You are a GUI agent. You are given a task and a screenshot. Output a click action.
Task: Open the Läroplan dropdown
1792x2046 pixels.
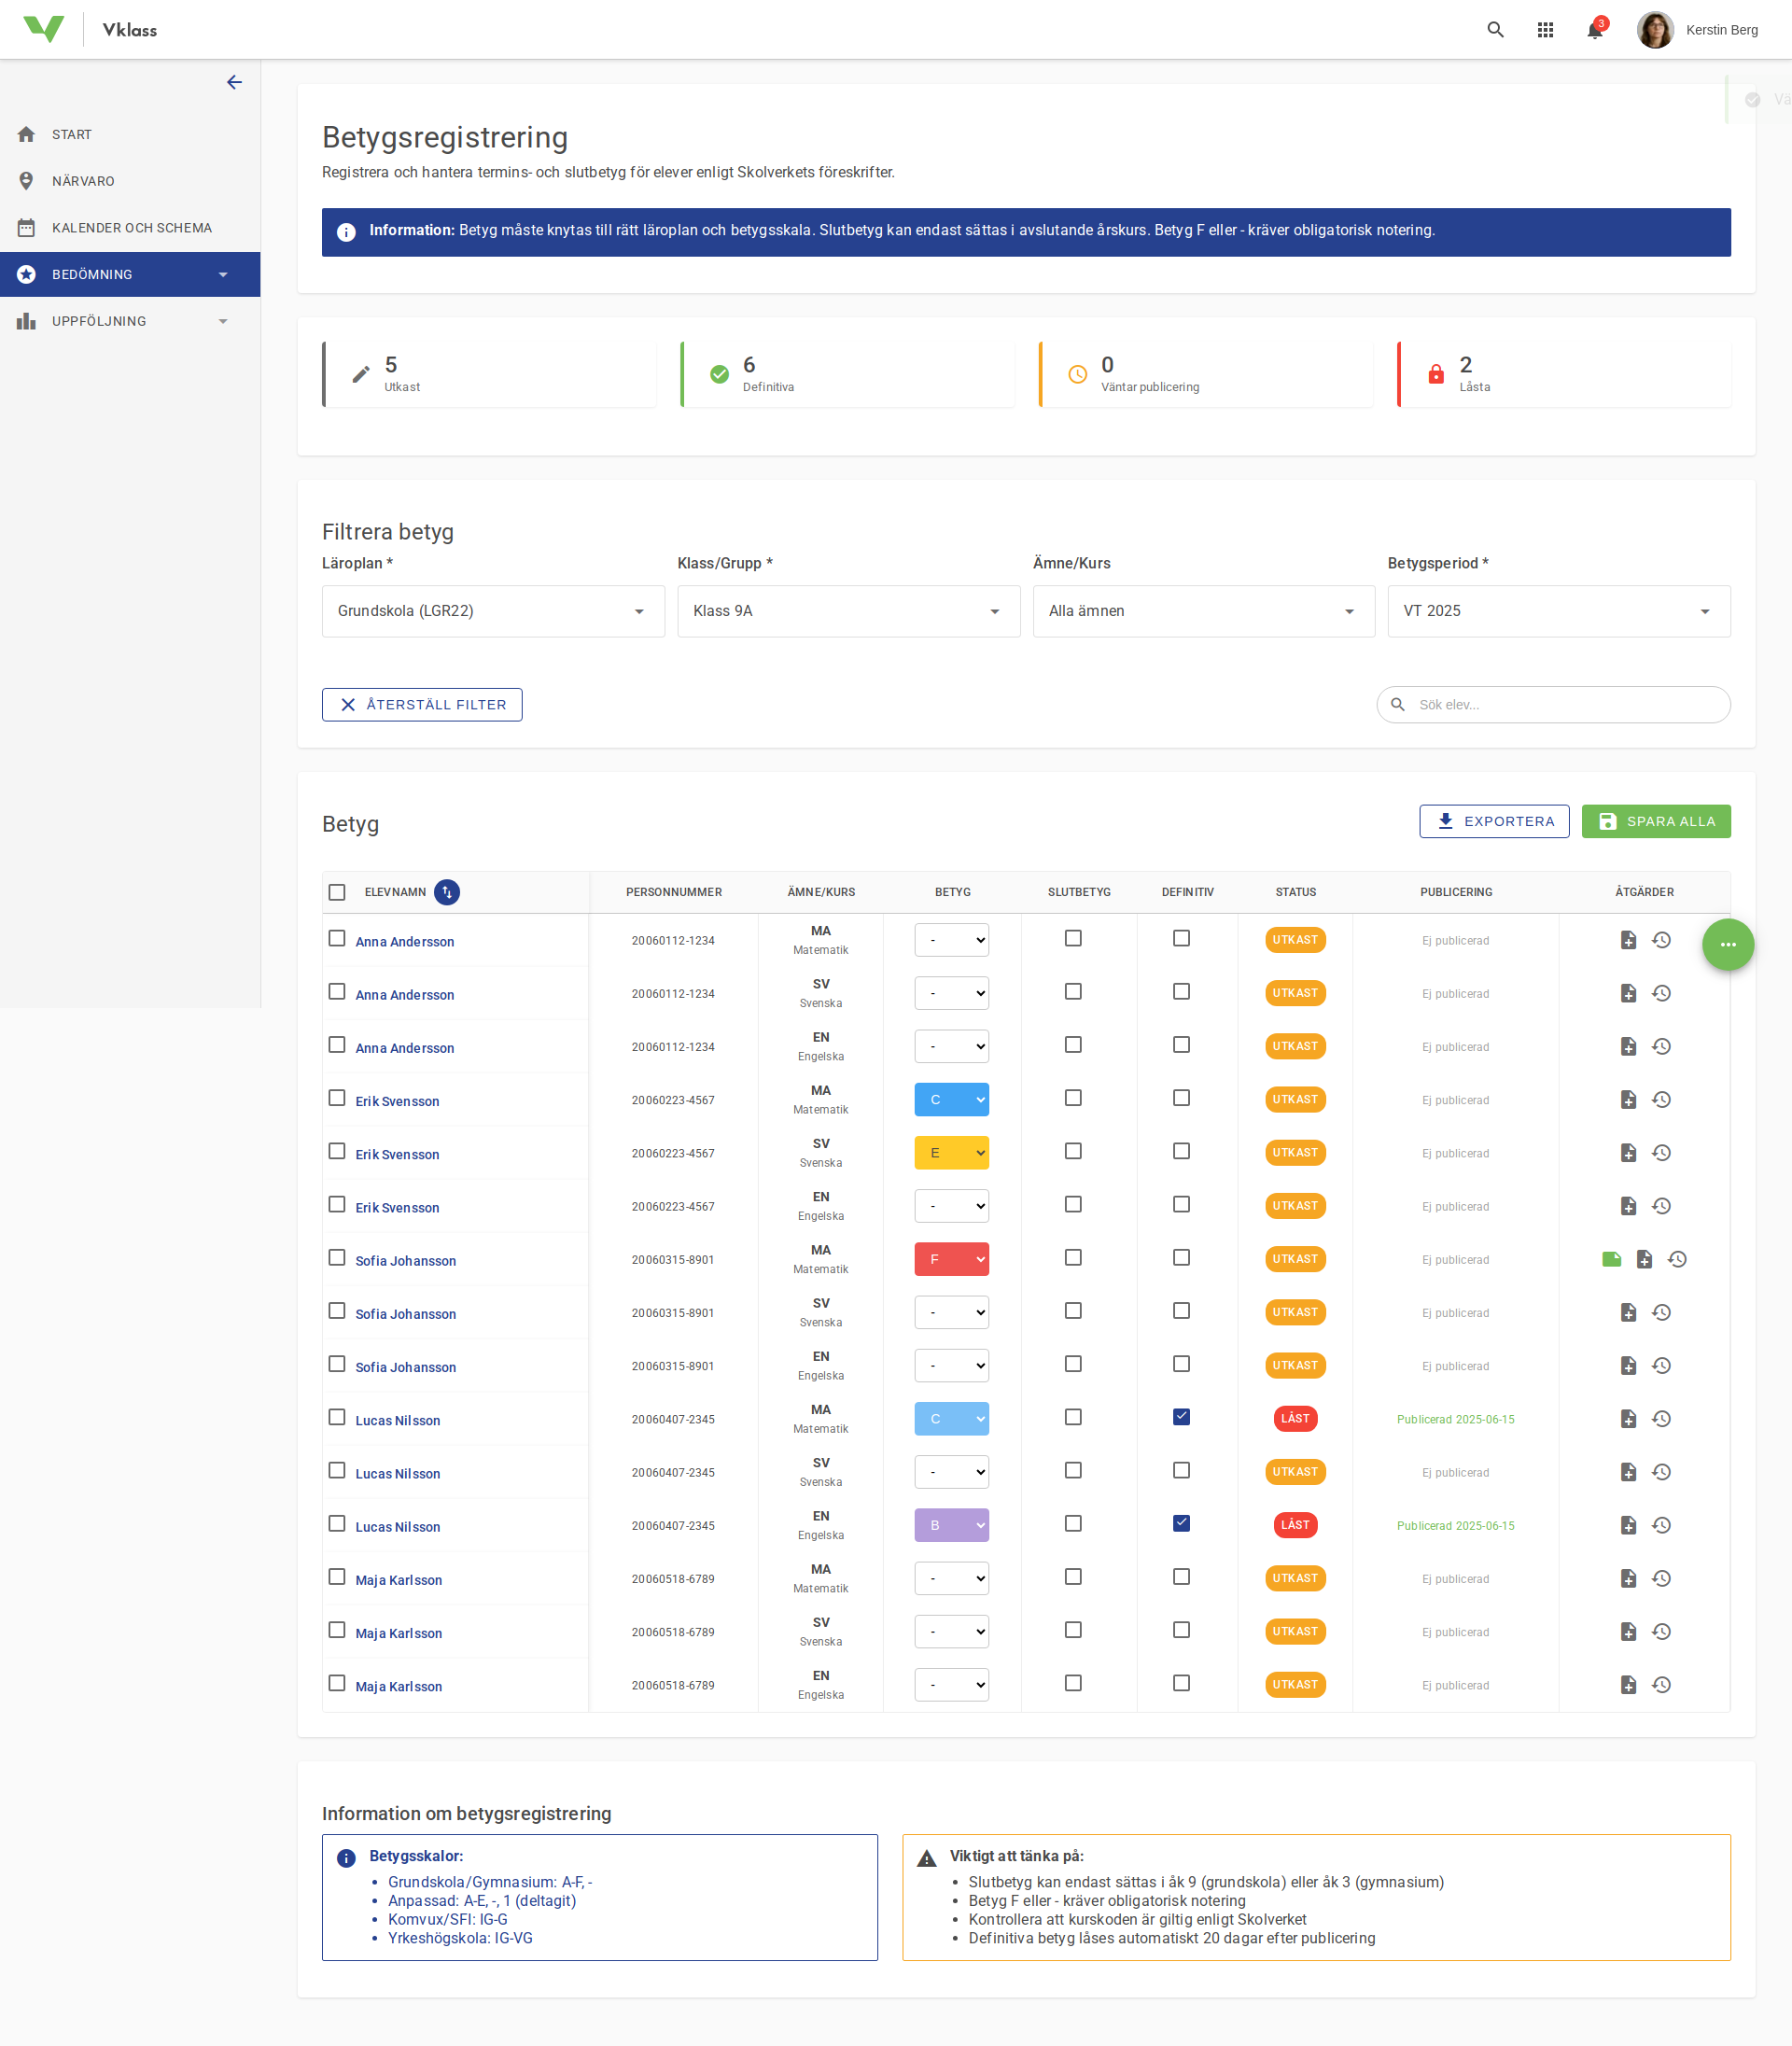492,611
